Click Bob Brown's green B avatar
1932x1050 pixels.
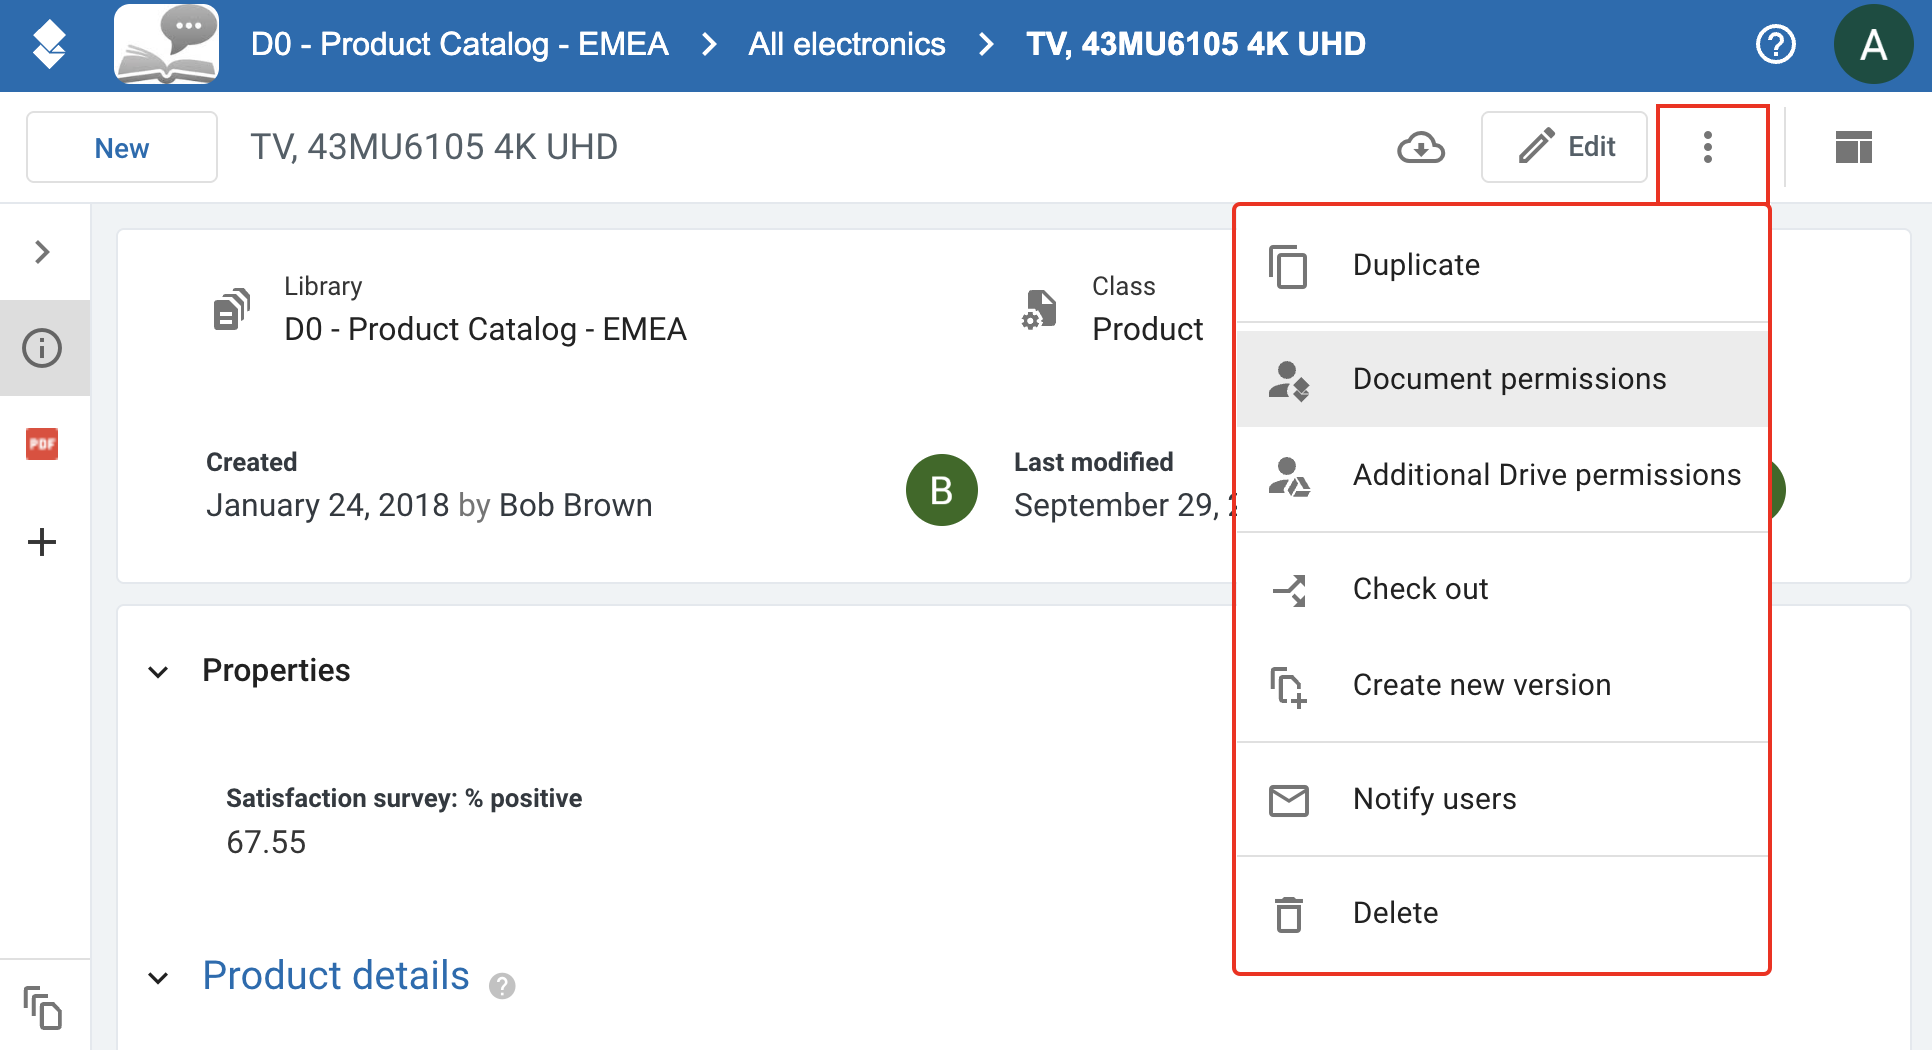pyautogui.click(x=941, y=490)
